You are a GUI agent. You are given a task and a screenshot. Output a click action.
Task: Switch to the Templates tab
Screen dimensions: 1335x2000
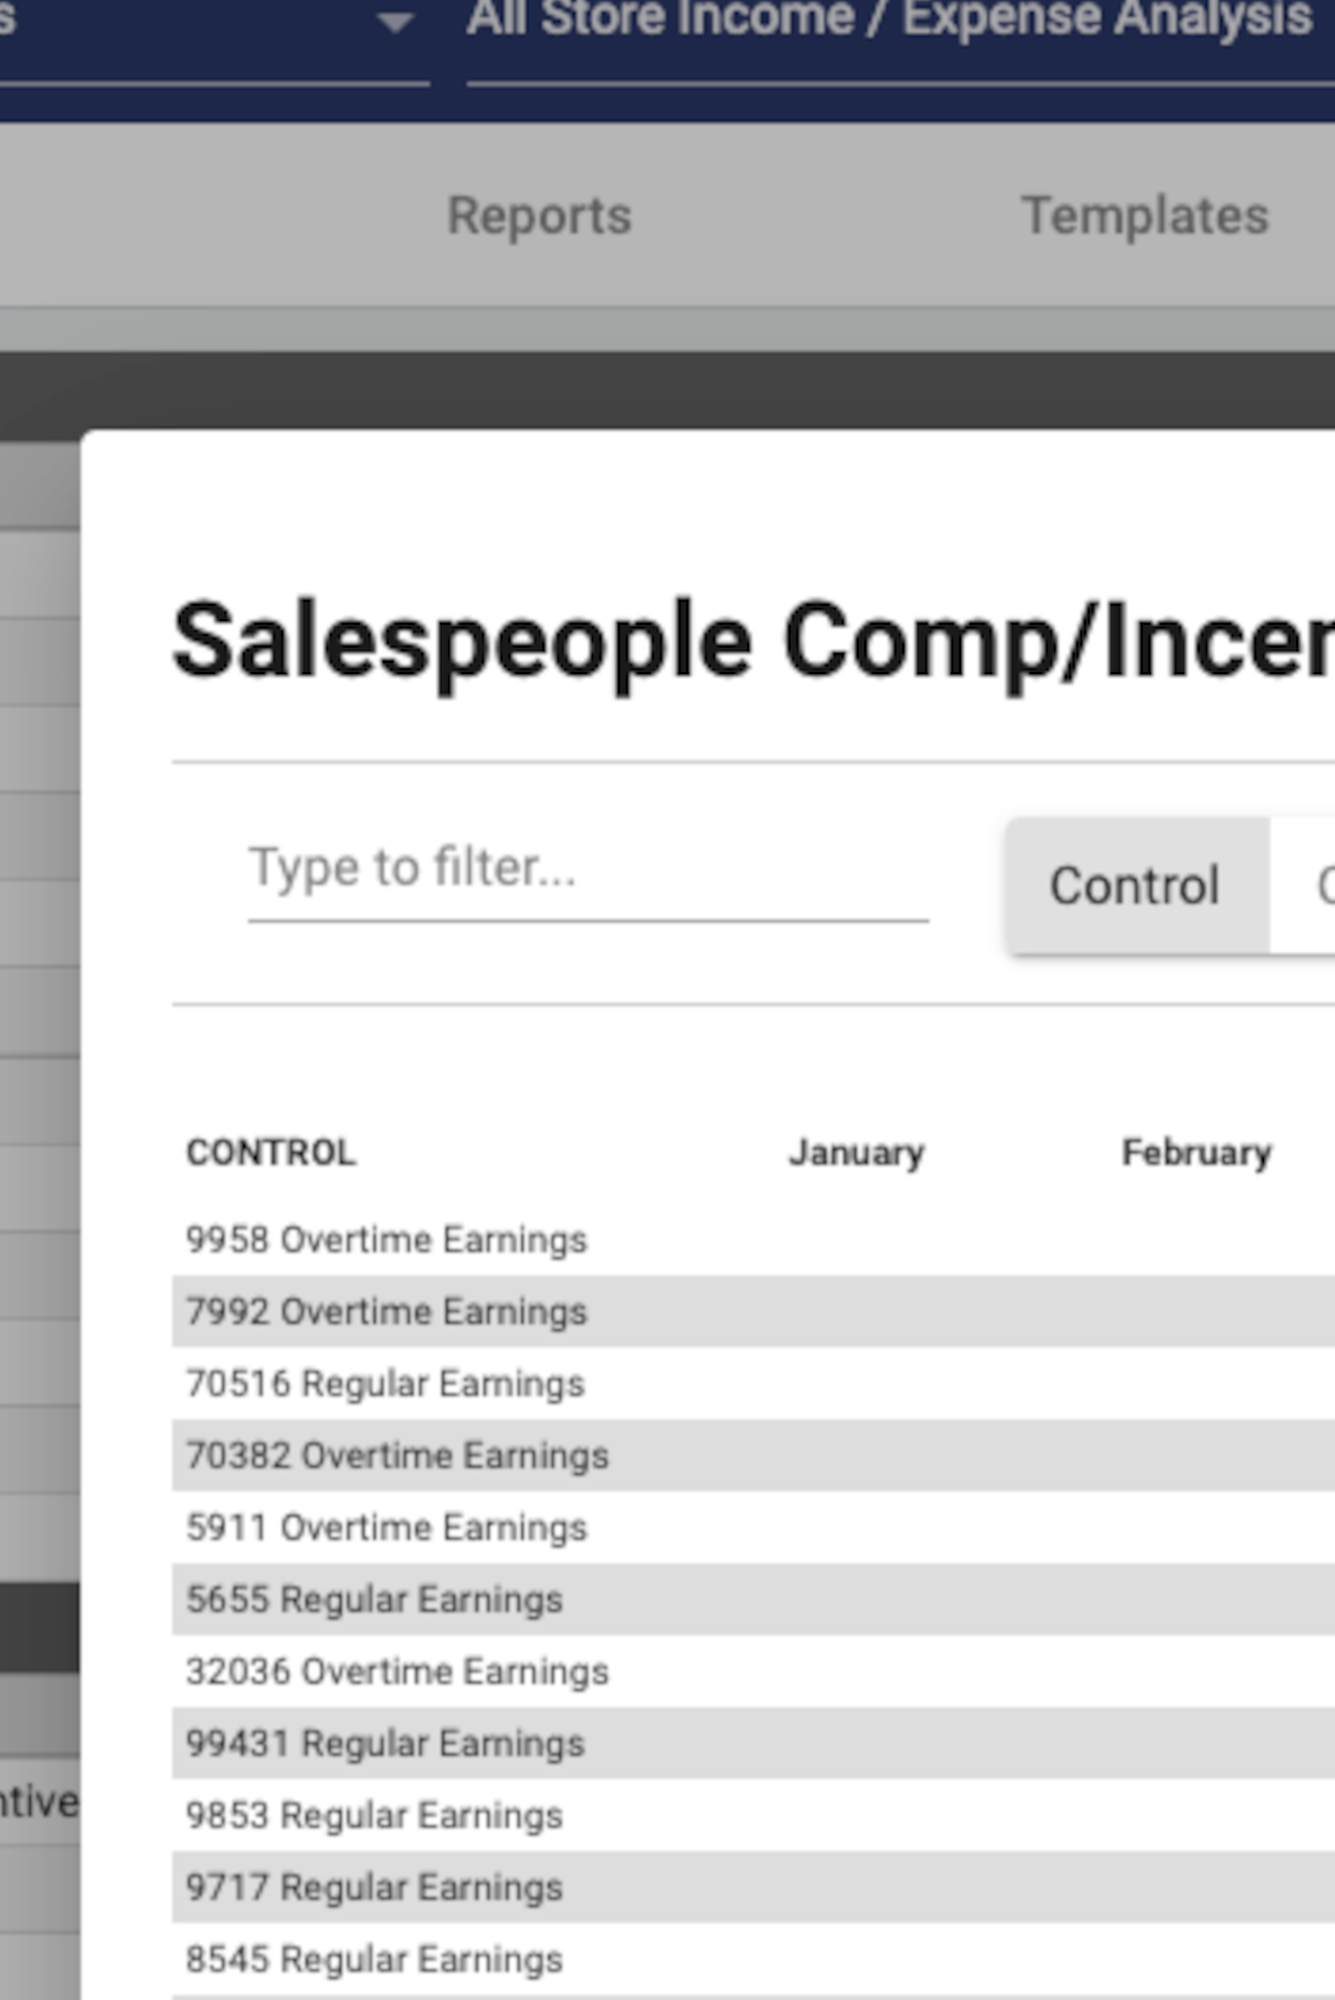1144,216
